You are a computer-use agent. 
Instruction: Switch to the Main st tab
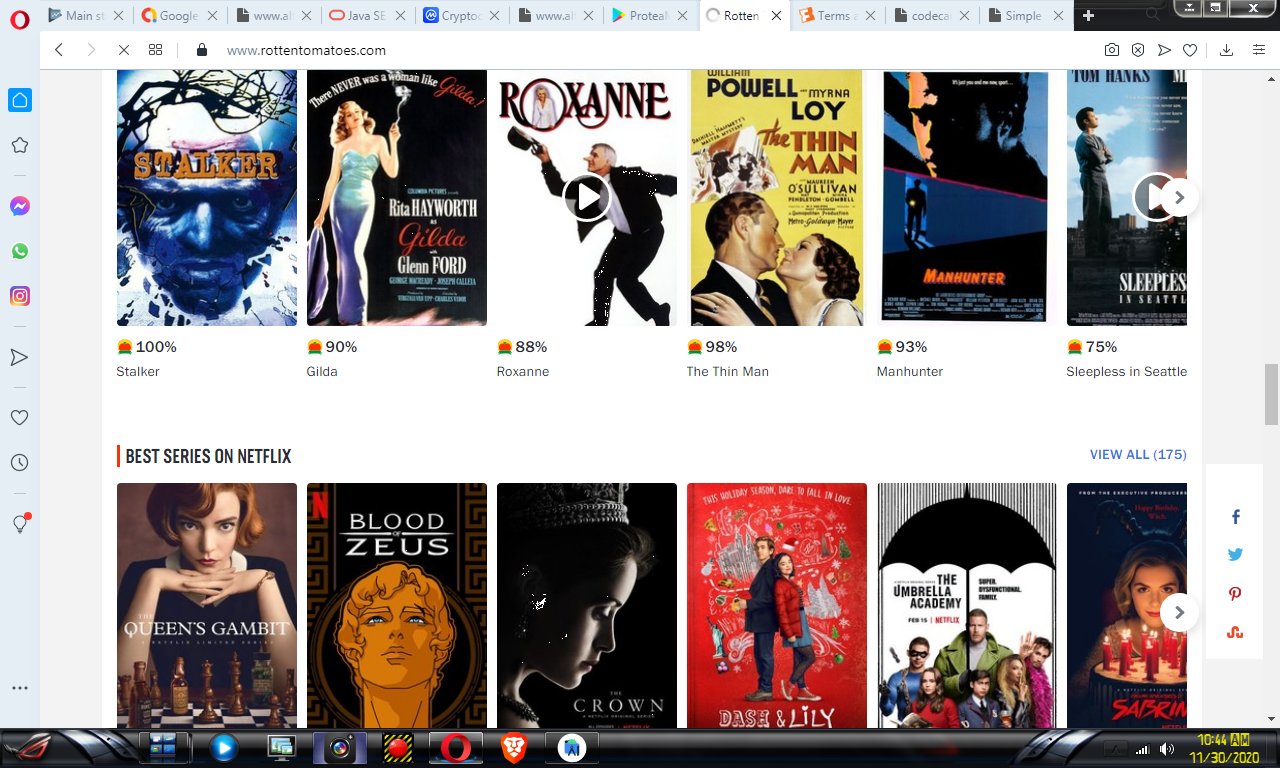(x=86, y=16)
